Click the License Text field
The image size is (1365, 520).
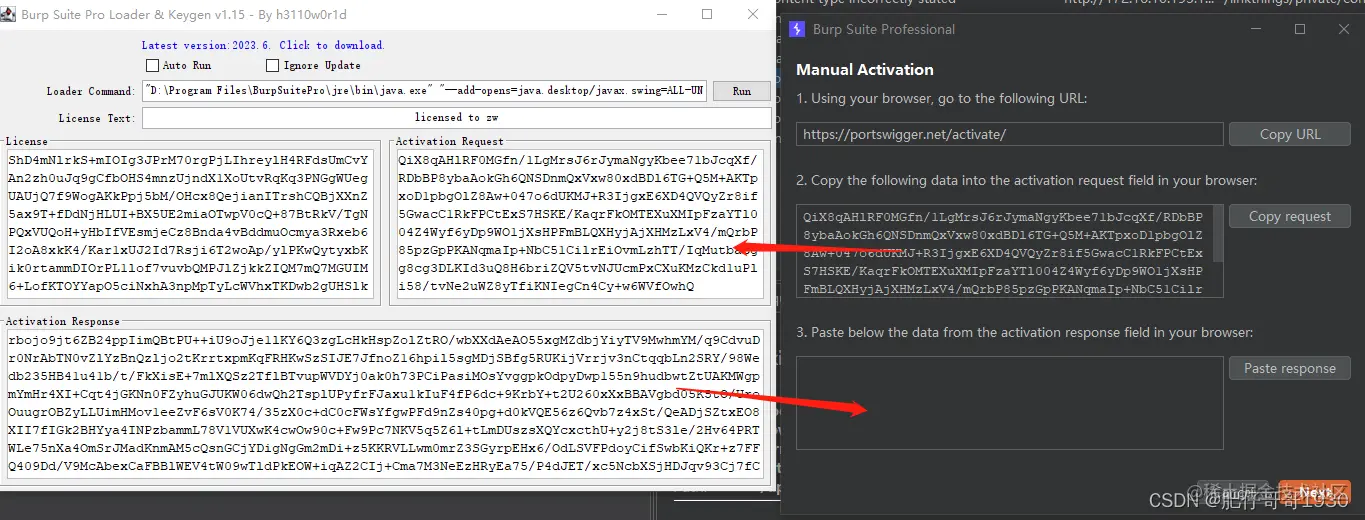tap(455, 118)
